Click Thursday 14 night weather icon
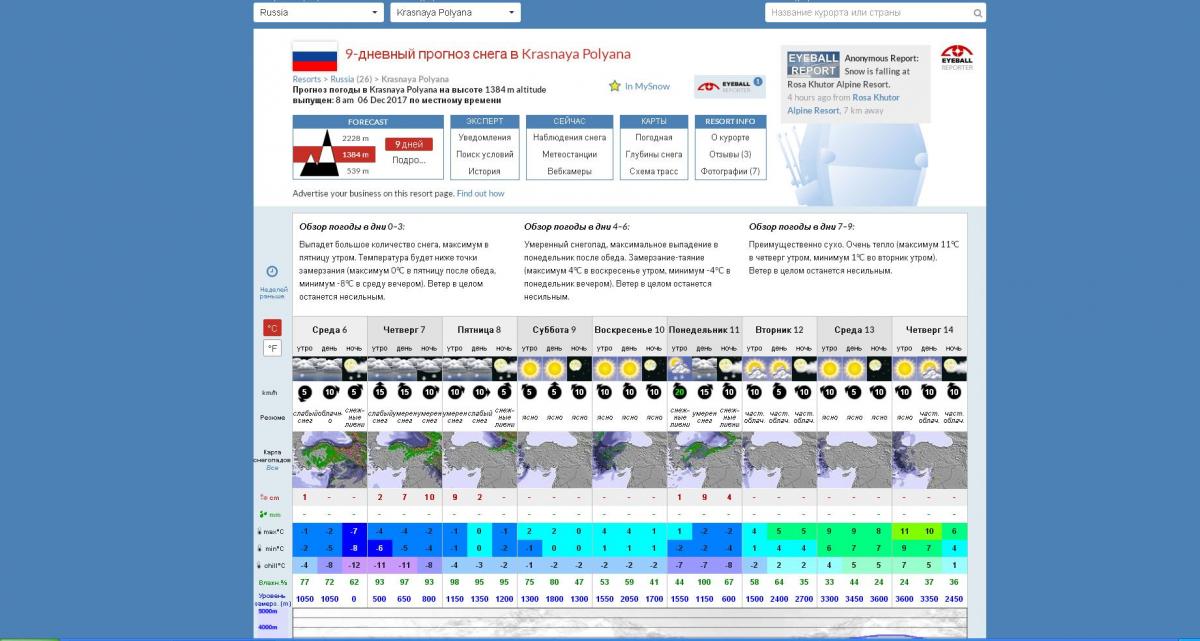 (x=955, y=368)
